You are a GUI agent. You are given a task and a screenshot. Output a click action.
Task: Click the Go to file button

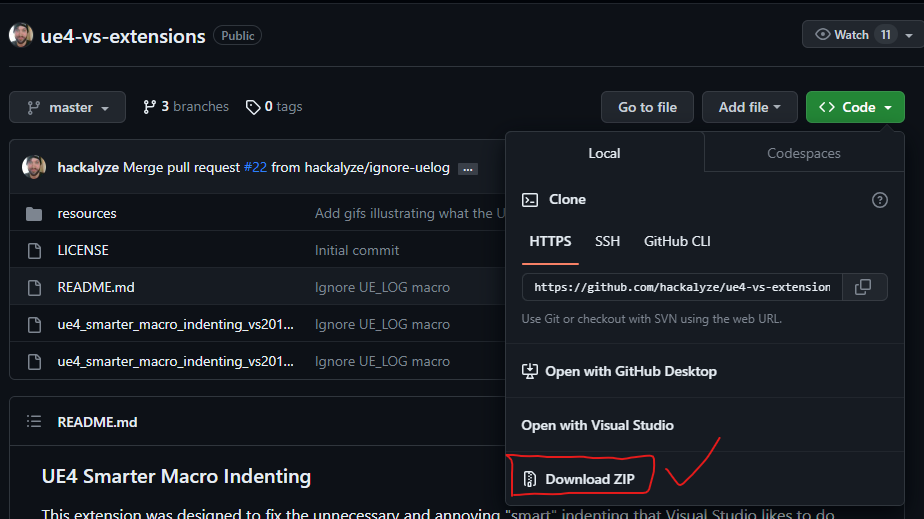coord(647,107)
